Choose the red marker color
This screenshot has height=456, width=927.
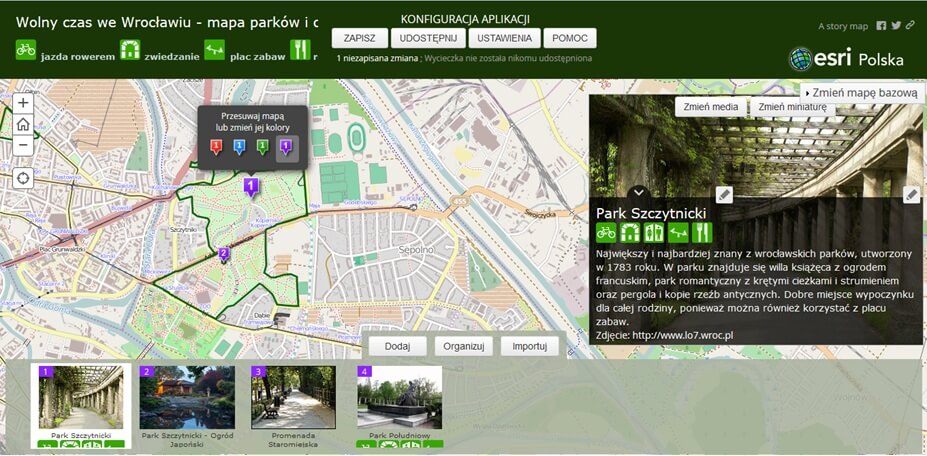pyautogui.click(x=216, y=147)
